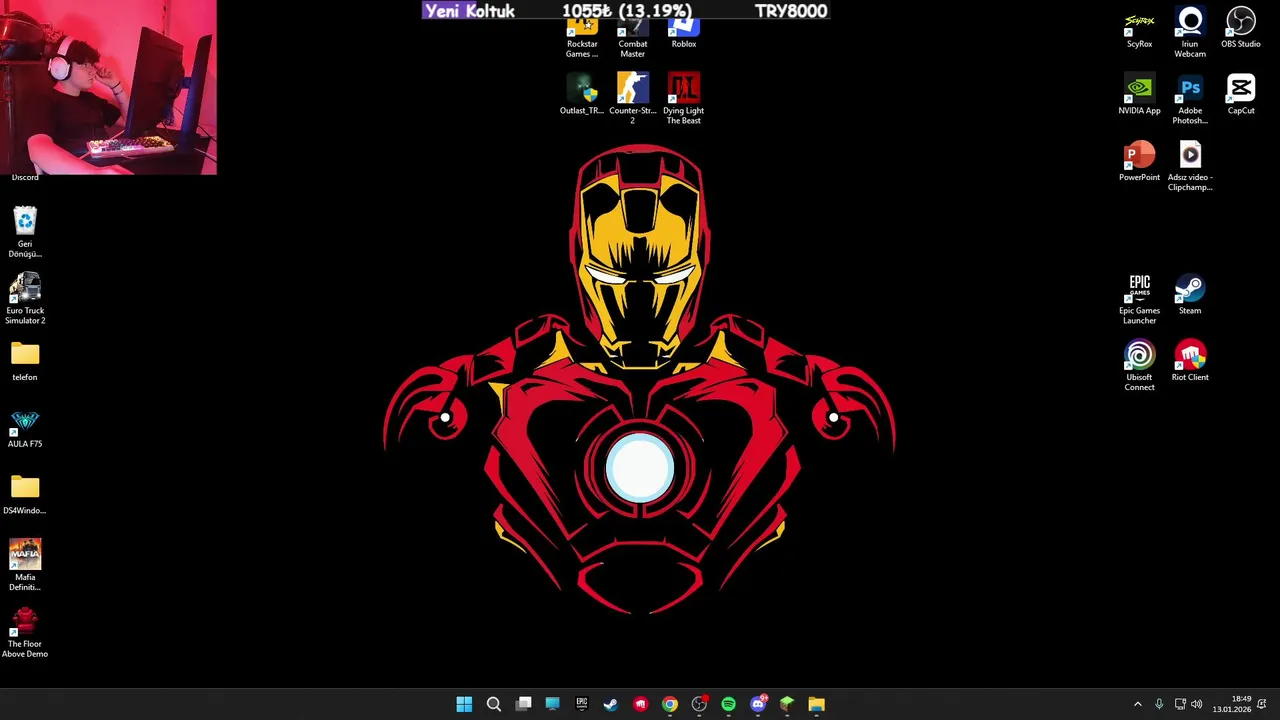The height and width of the screenshot is (720, 1280).
Task: Select the Outlast_TR desktop icon
Action: [x=582, y=95]
